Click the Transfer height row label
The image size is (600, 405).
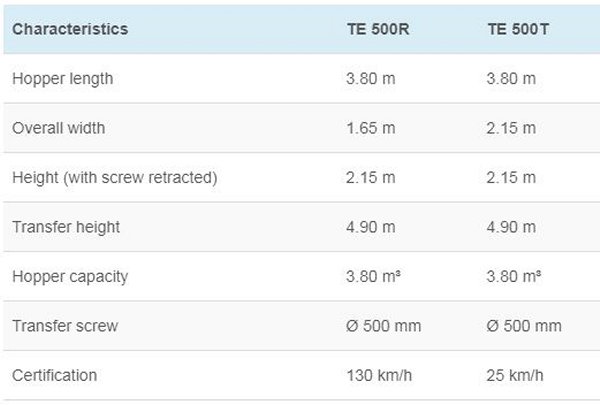66,227
